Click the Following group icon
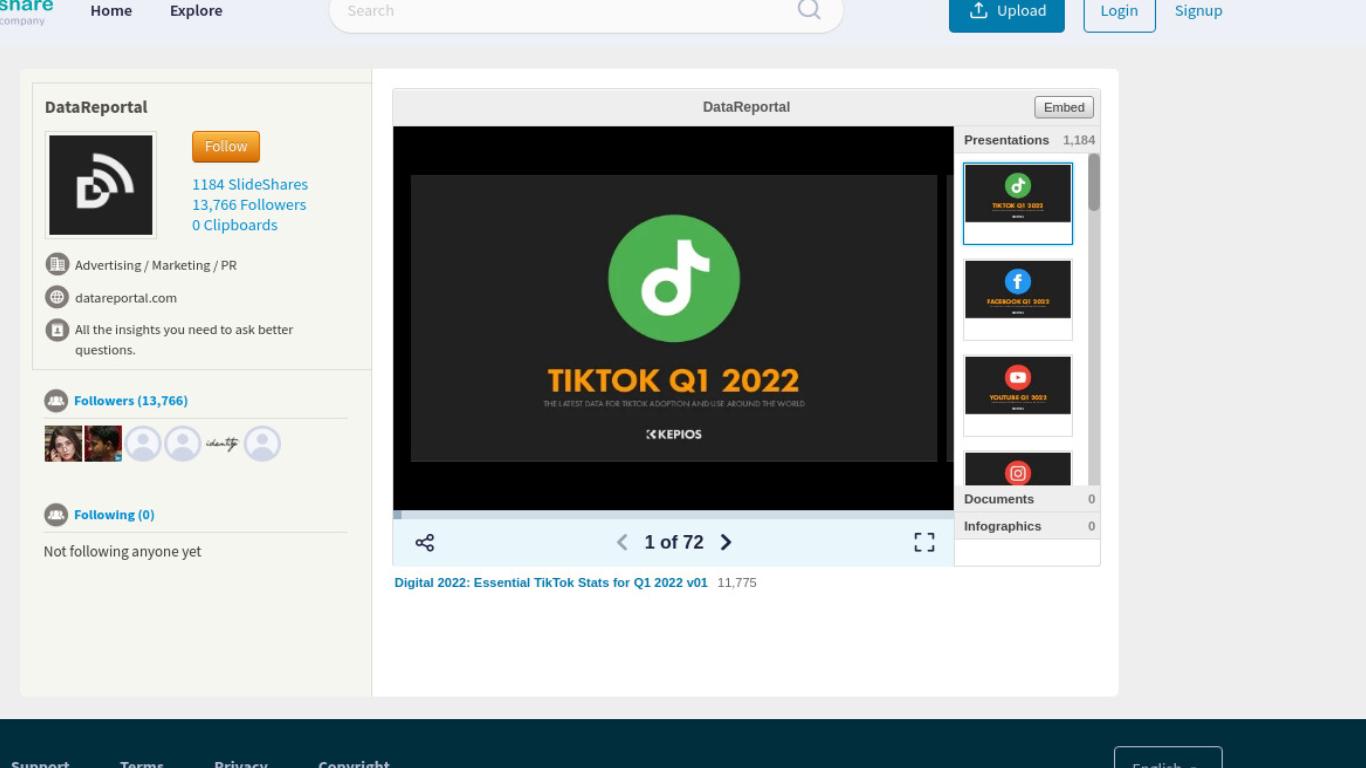 coord(56,514)
